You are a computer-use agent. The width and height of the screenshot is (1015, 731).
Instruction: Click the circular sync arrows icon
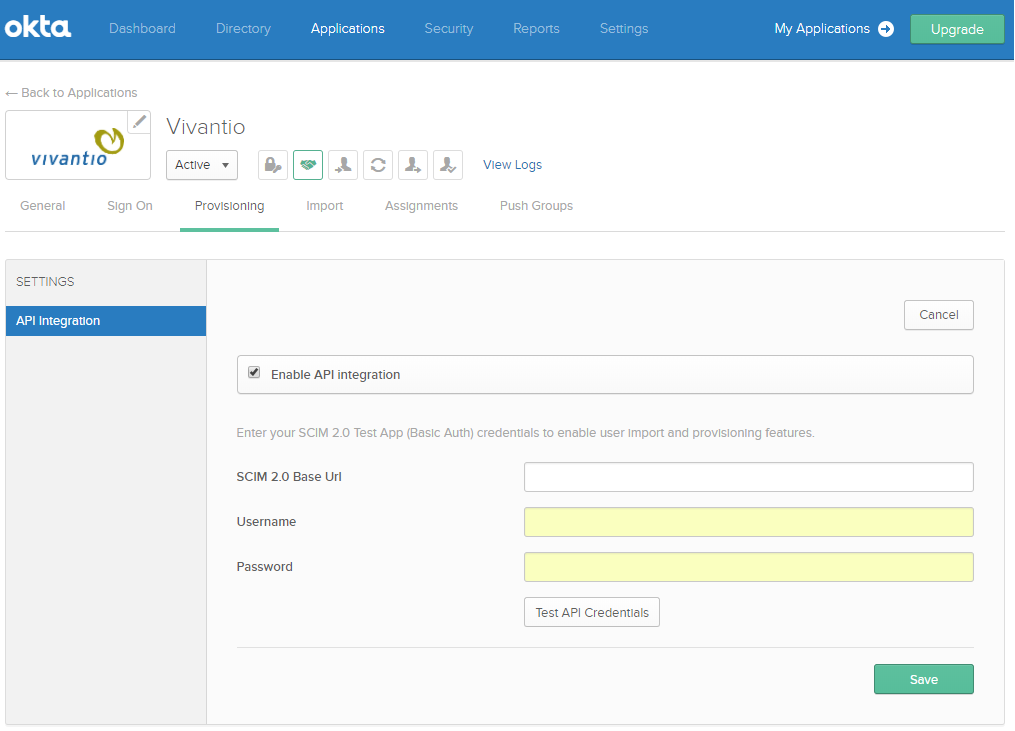pyautogui.click(x=378, y=165)
